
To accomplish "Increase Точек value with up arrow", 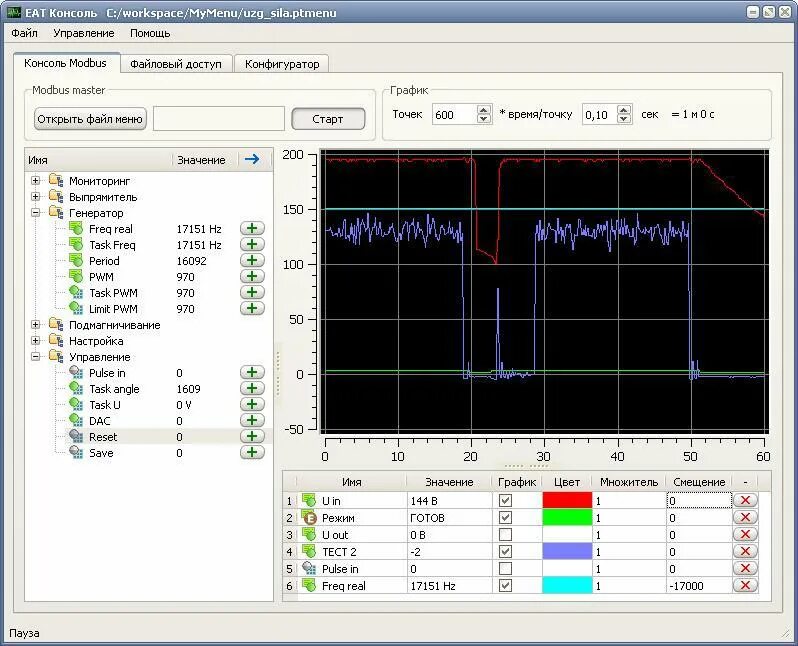I will pyautogui.click(x=484, y=108).
